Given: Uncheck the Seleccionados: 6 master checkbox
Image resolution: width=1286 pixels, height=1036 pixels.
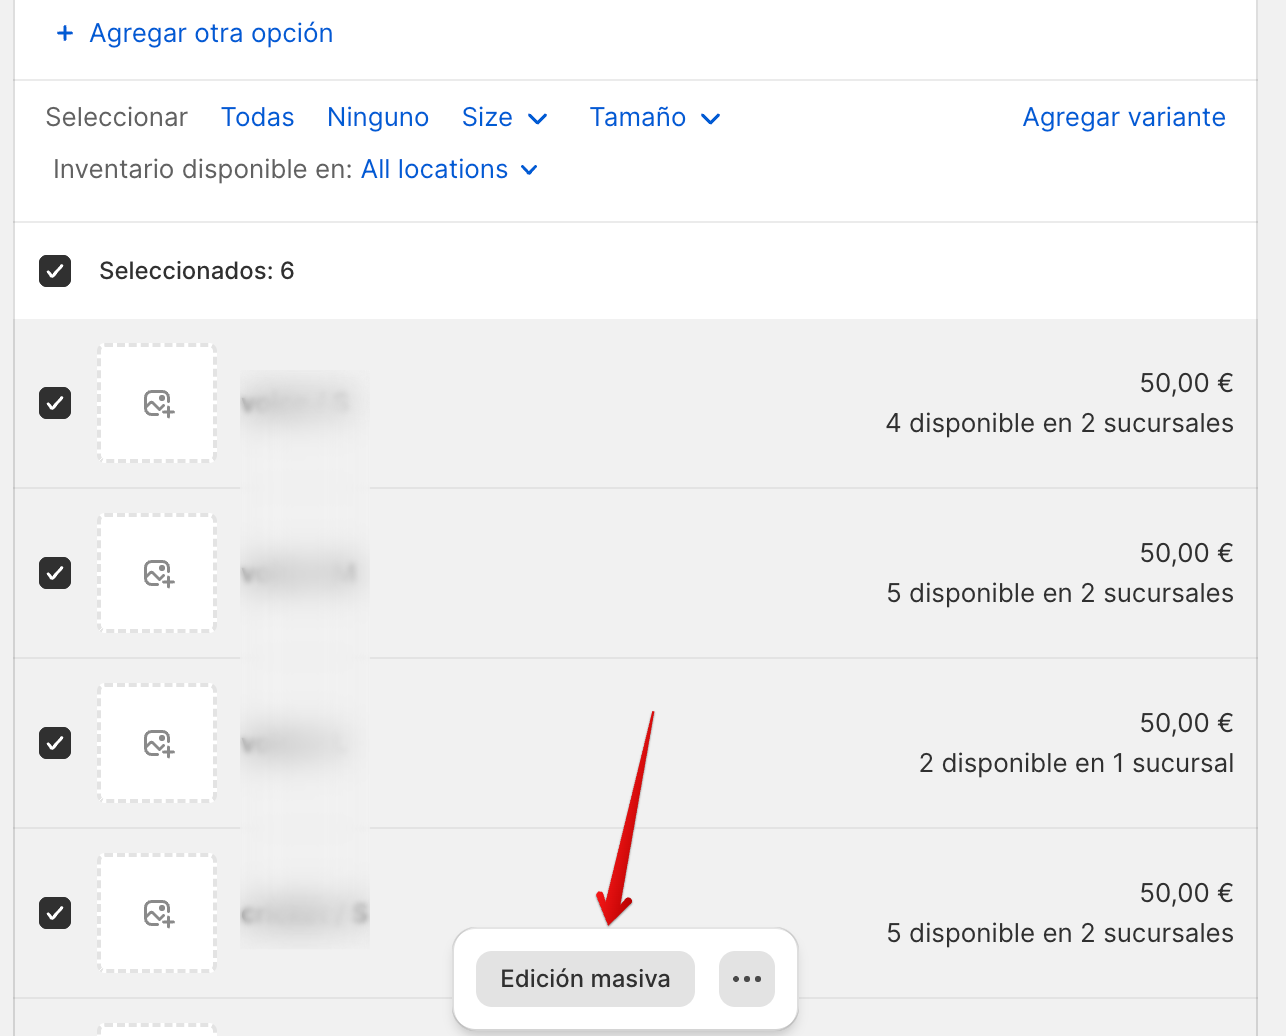Looking at the screenshot, I should 55,271.
